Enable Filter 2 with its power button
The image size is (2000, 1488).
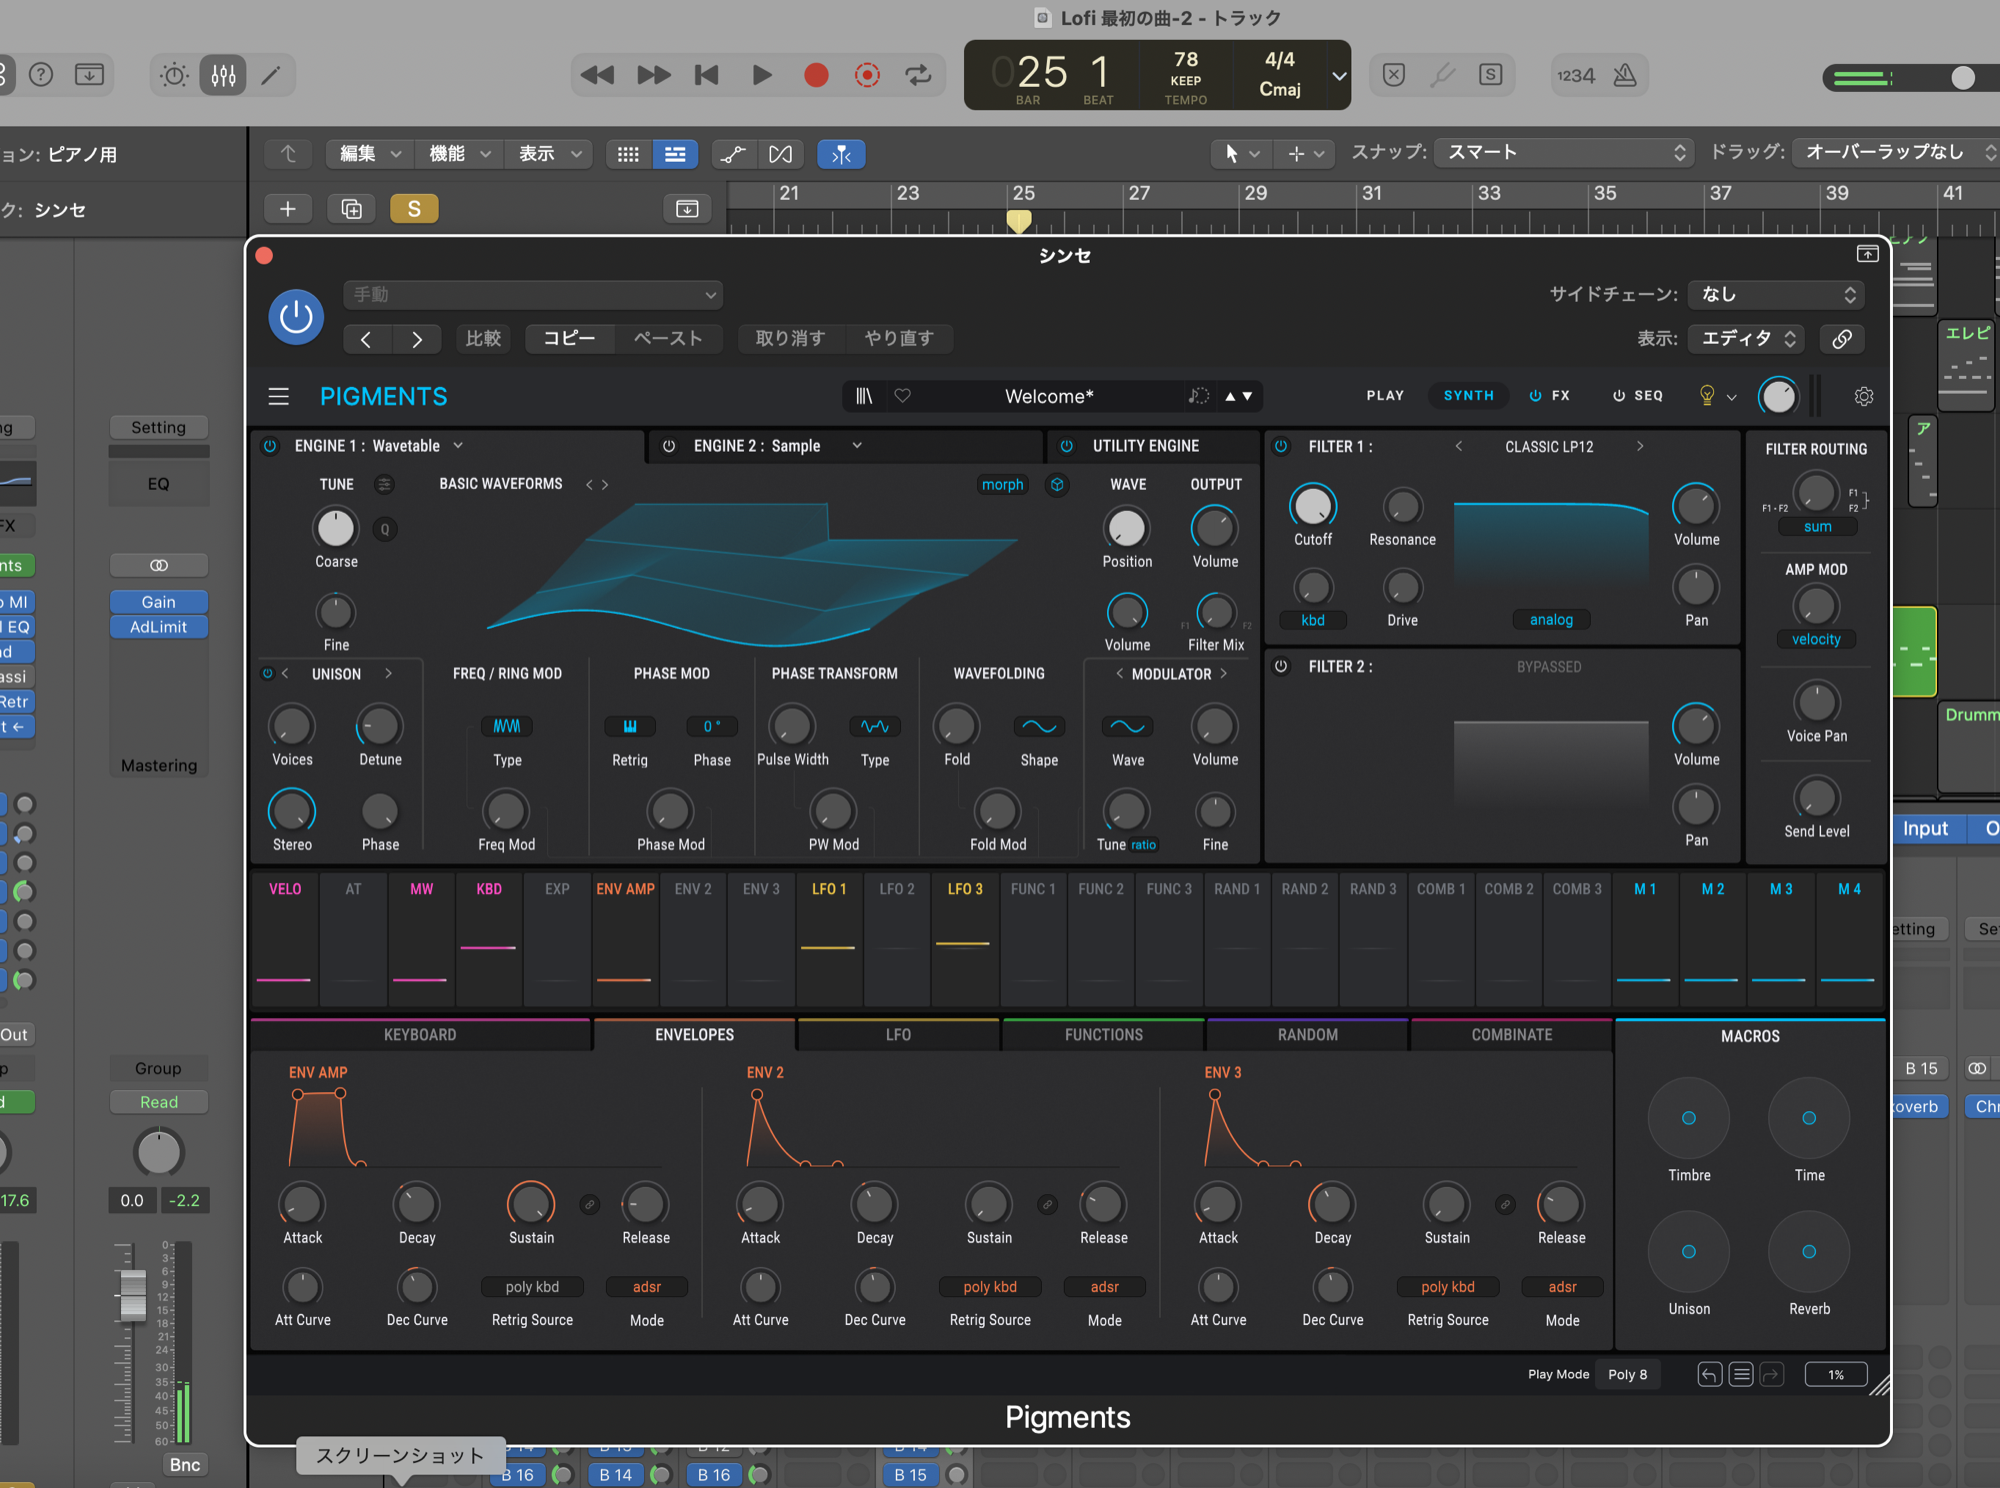pos(1281,666)
